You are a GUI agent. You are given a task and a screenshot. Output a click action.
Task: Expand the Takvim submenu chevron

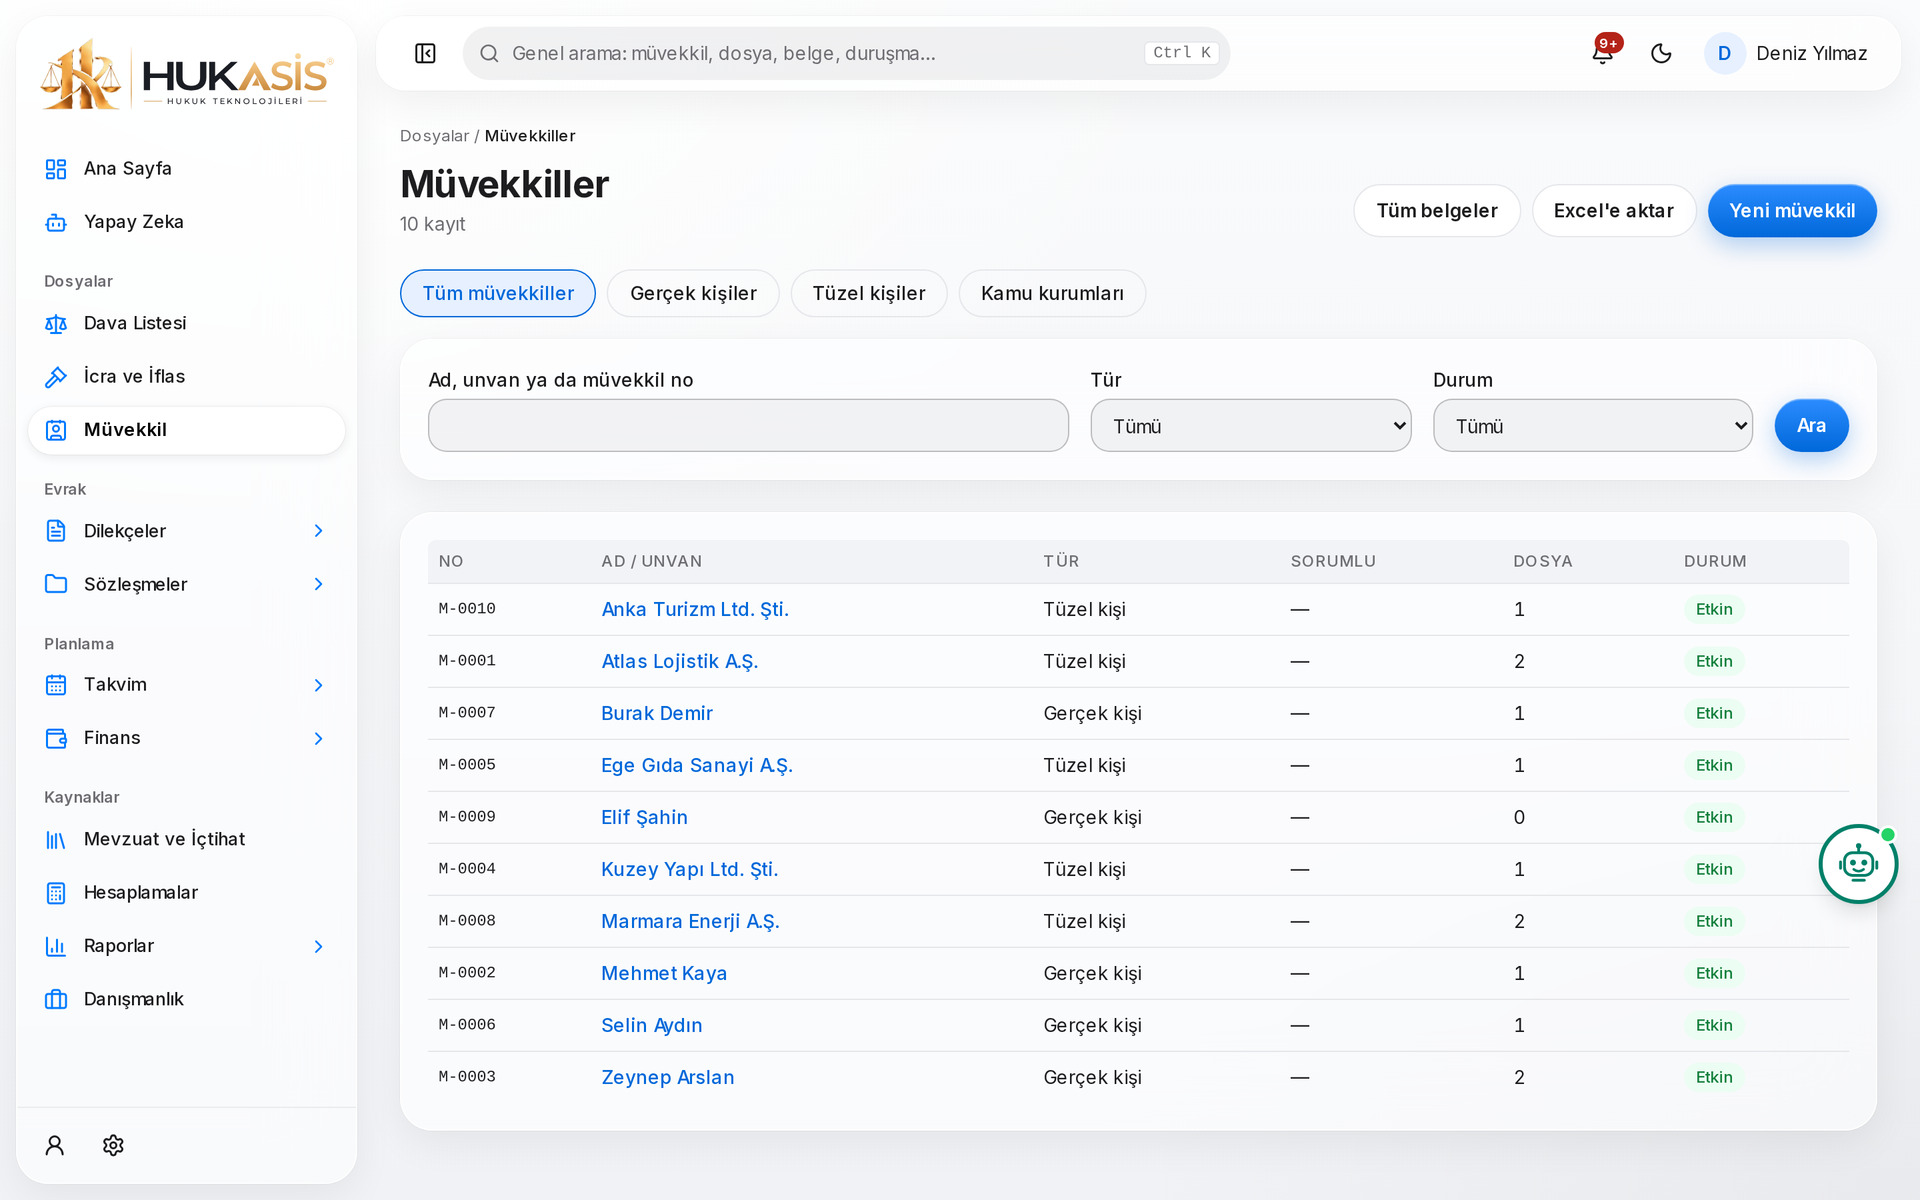coord(318,685)
